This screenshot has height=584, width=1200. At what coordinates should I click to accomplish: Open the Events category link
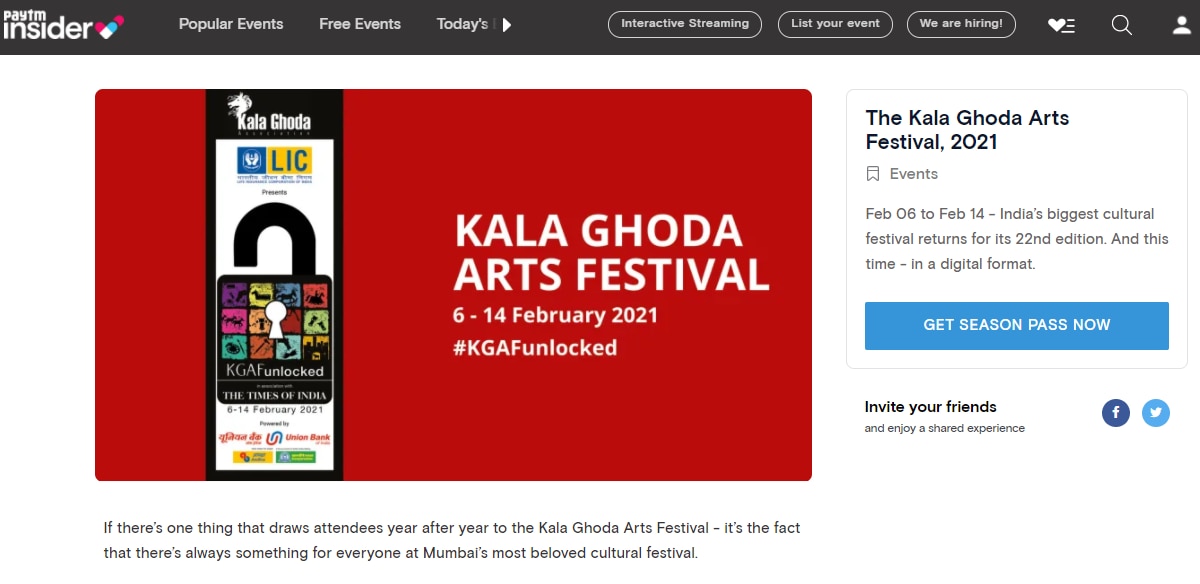(914, 174)
